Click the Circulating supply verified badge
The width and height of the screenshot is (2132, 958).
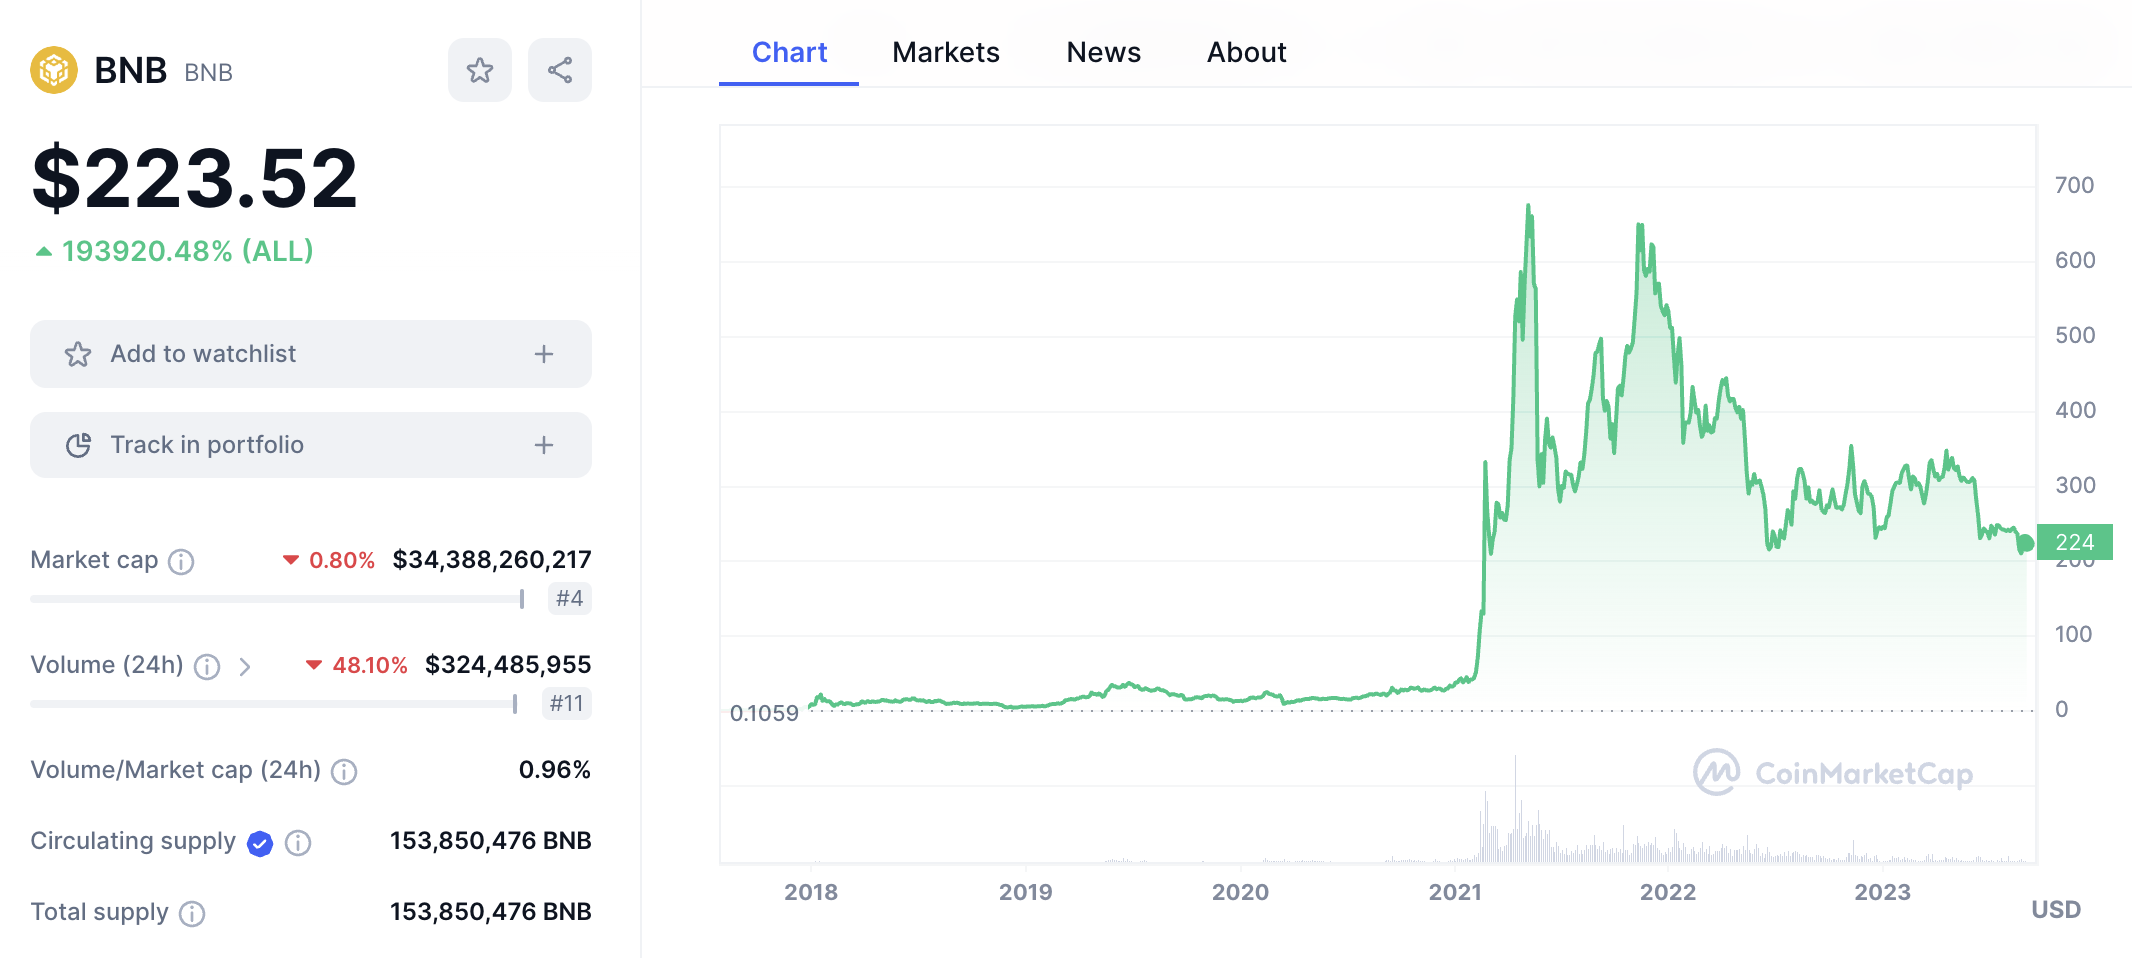260,844
